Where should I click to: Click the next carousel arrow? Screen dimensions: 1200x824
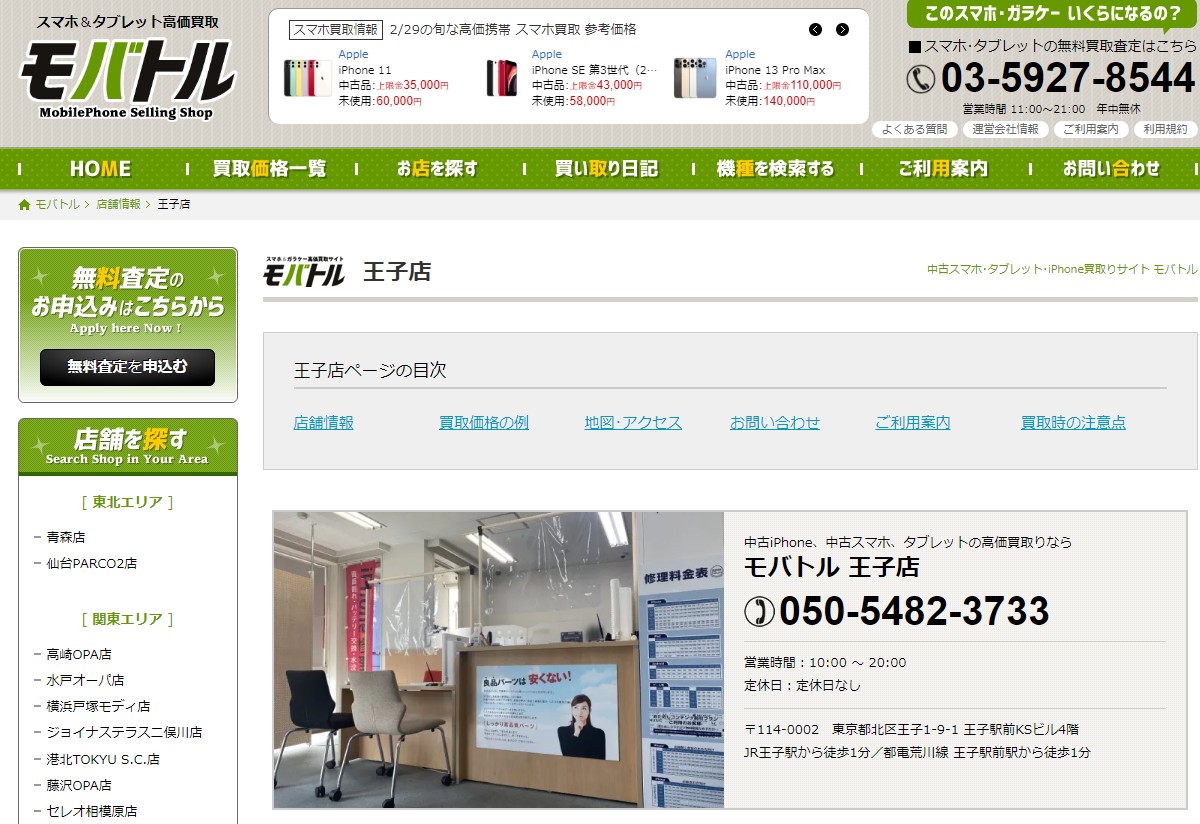click(x=842, y=30)
